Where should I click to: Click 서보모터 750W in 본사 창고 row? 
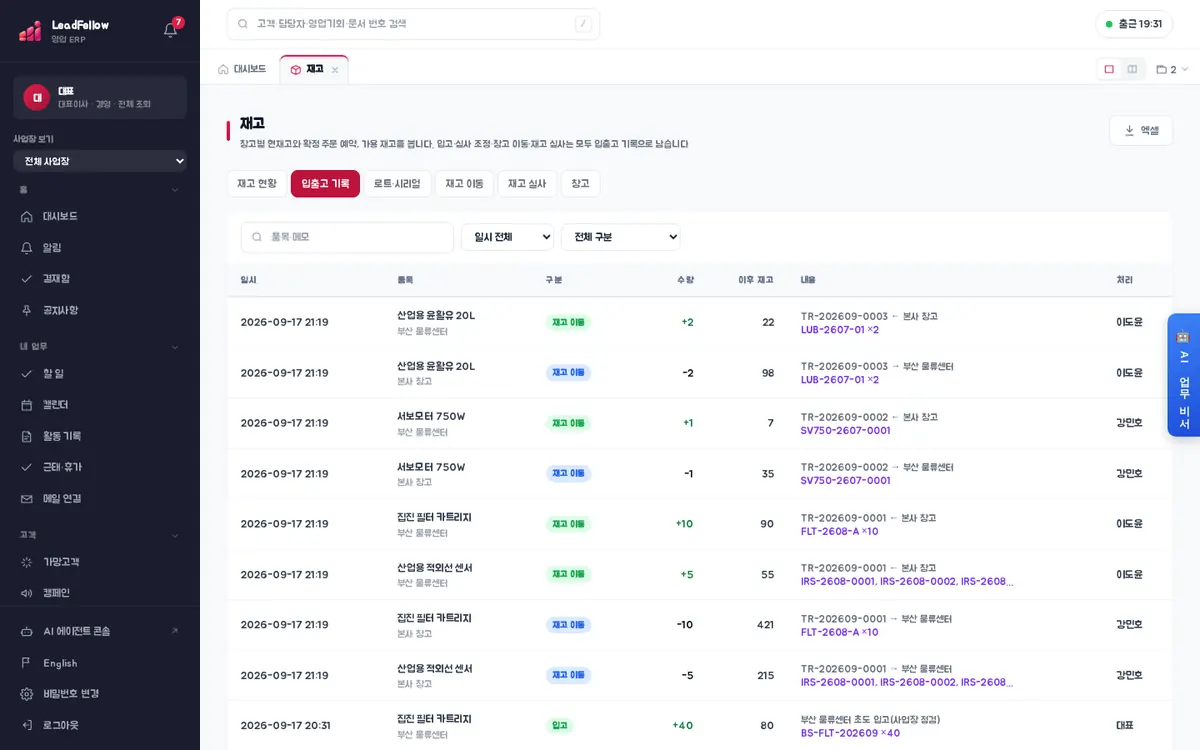(x=431, y=466)
